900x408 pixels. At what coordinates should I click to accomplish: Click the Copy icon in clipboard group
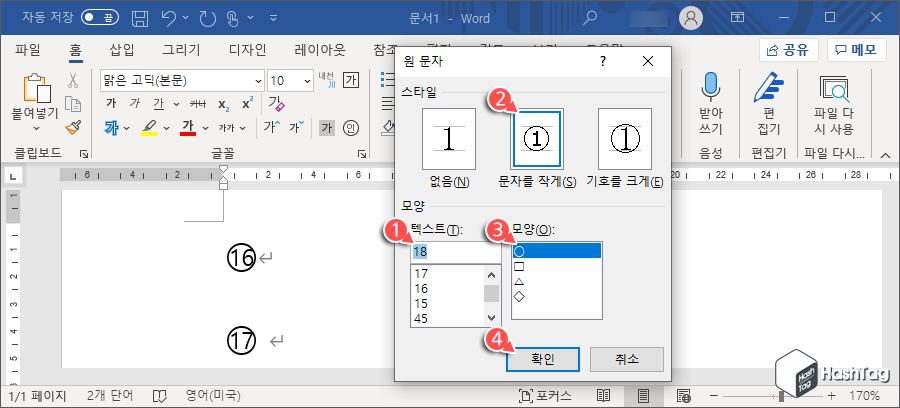tap(73, 104)
